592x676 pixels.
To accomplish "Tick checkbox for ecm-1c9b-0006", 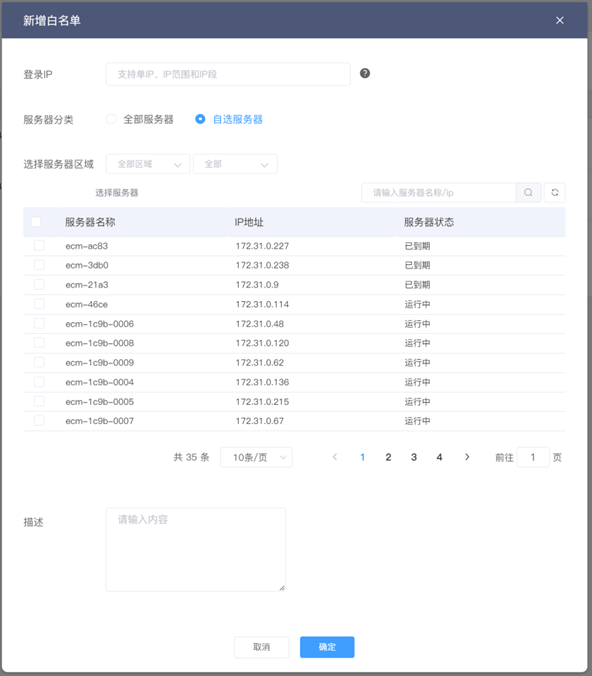I will pos(39,323).
